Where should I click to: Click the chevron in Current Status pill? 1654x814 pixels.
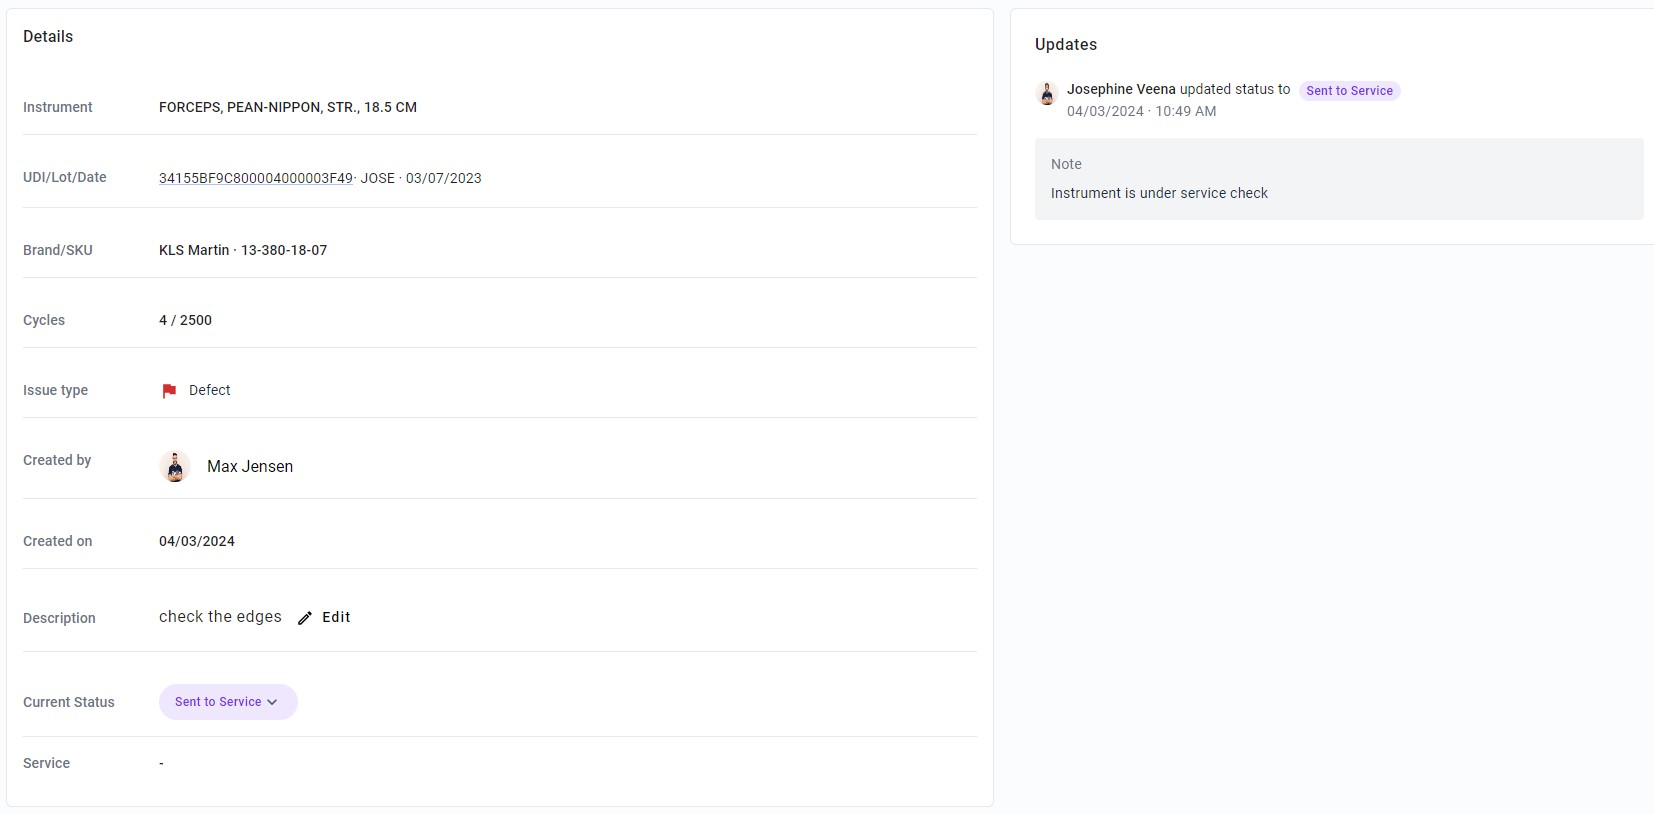(x=272, y=702)
